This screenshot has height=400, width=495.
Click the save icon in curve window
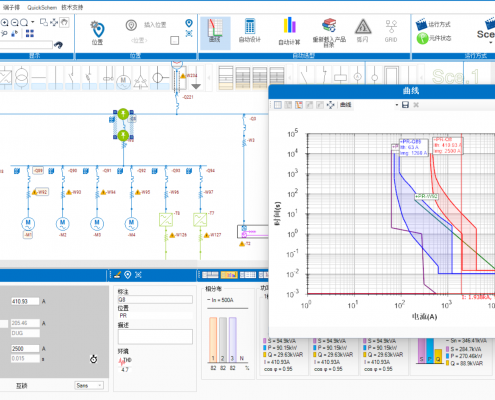(x=405, y=105)
